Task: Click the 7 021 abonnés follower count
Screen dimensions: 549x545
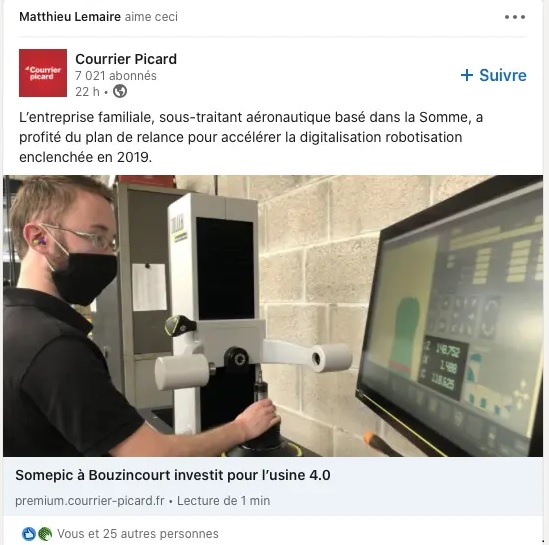Action: pos(116,76)
